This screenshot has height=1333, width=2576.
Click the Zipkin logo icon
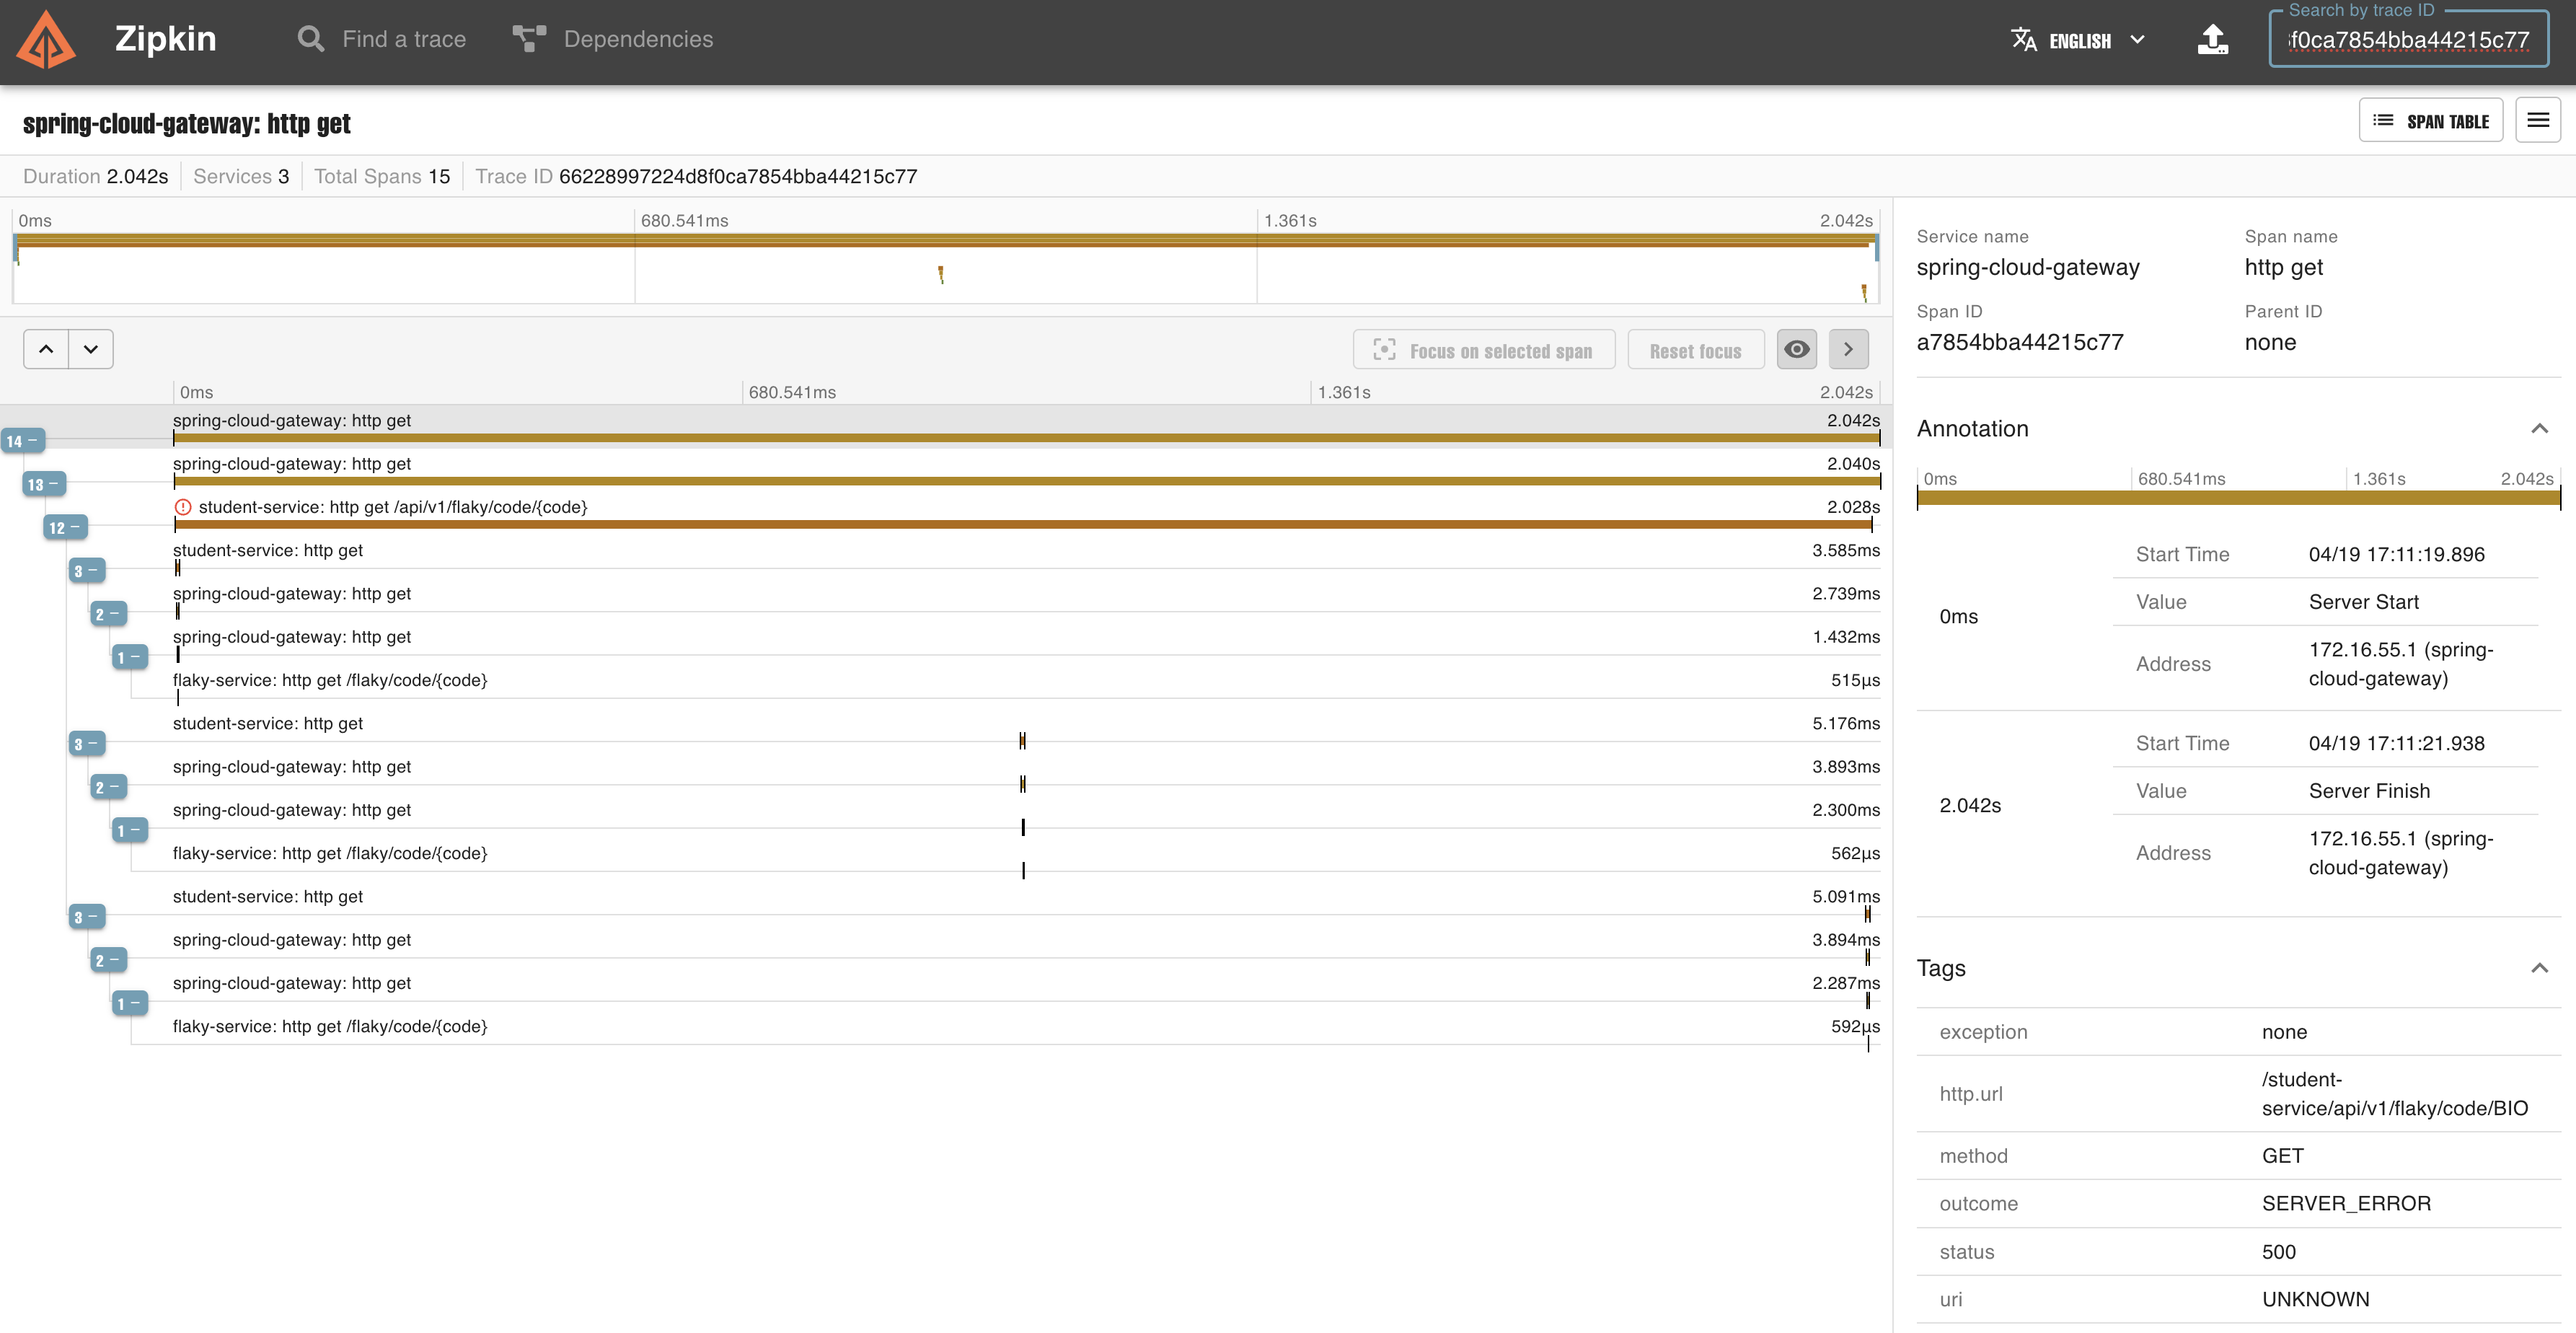point(46,40)
